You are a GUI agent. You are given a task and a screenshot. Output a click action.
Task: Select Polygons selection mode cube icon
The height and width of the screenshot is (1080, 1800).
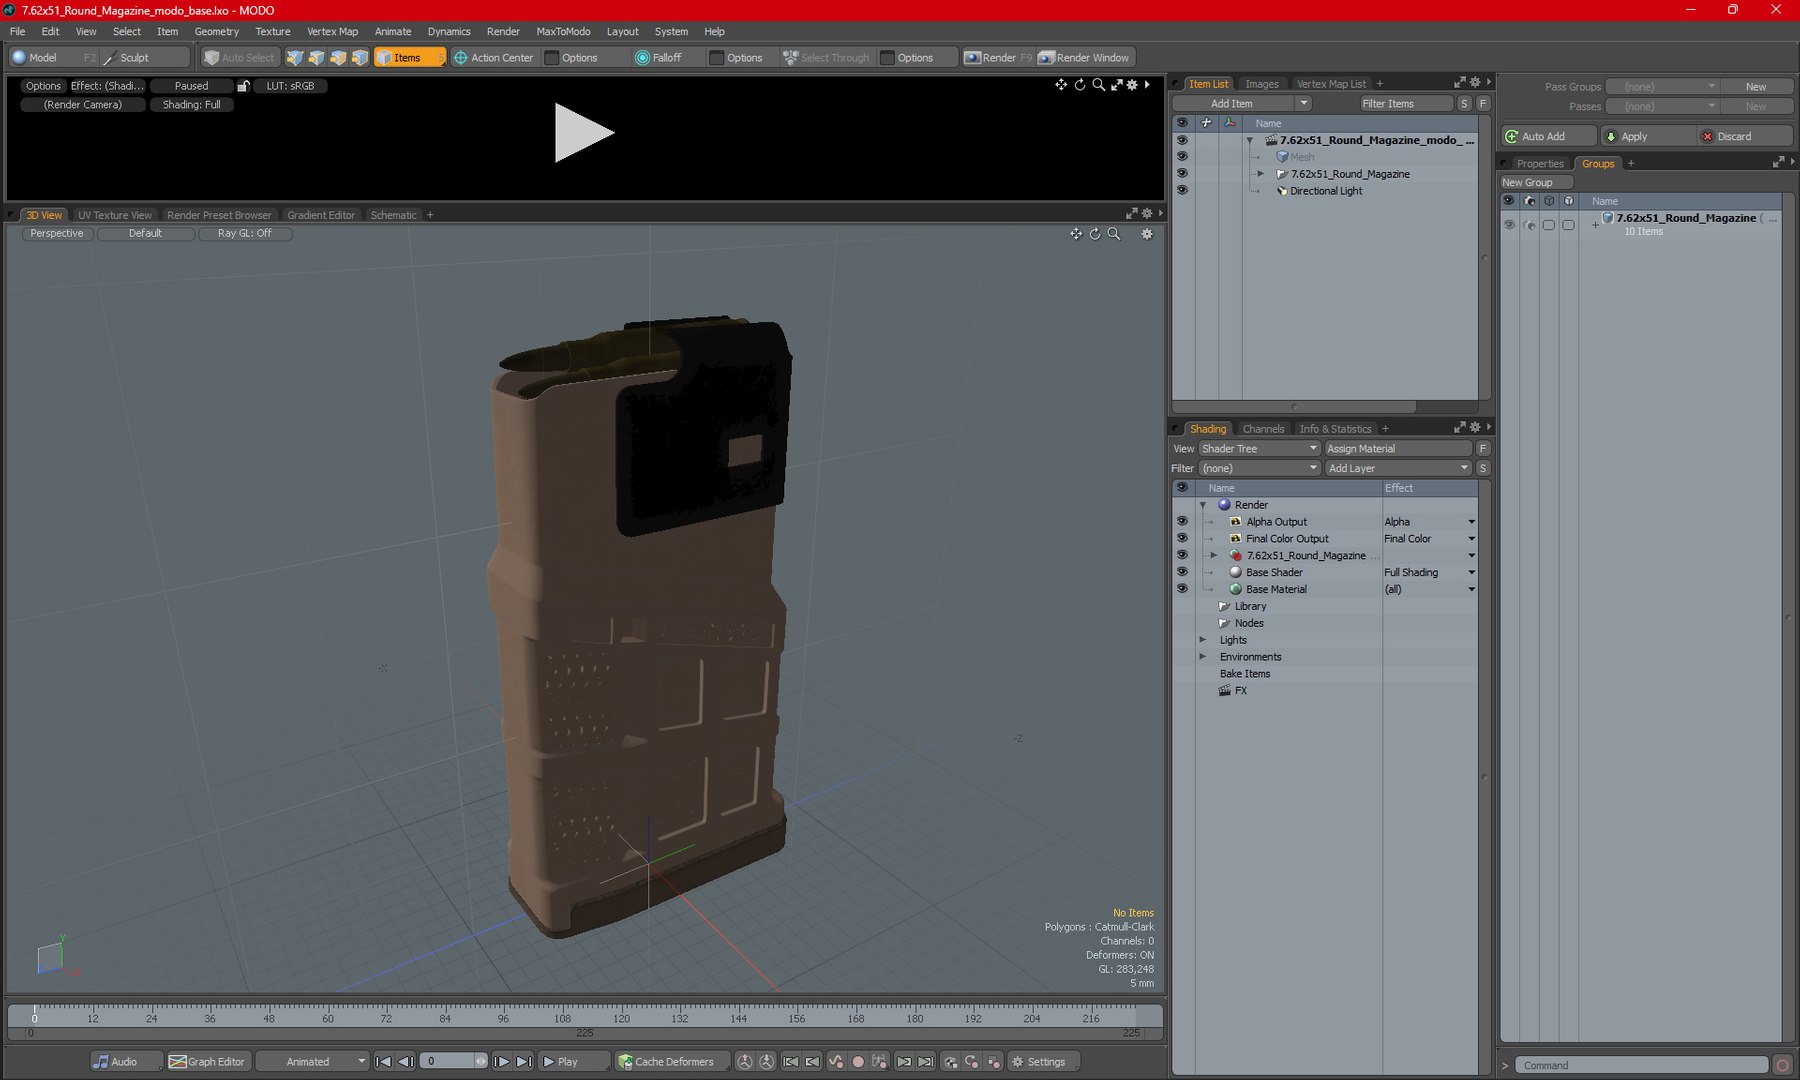(x=339, y=58)
